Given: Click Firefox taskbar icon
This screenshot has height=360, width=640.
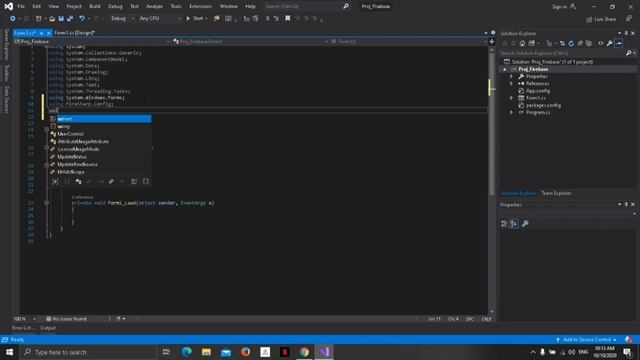Looking at the screenshot, I should [245, 352].
